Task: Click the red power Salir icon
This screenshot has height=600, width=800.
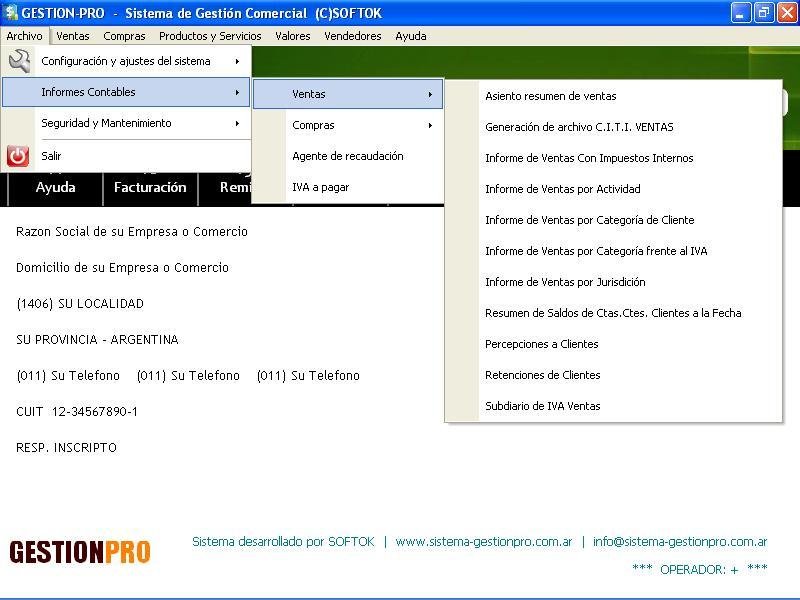Action: pyautogui.click(x=18, y=156)
